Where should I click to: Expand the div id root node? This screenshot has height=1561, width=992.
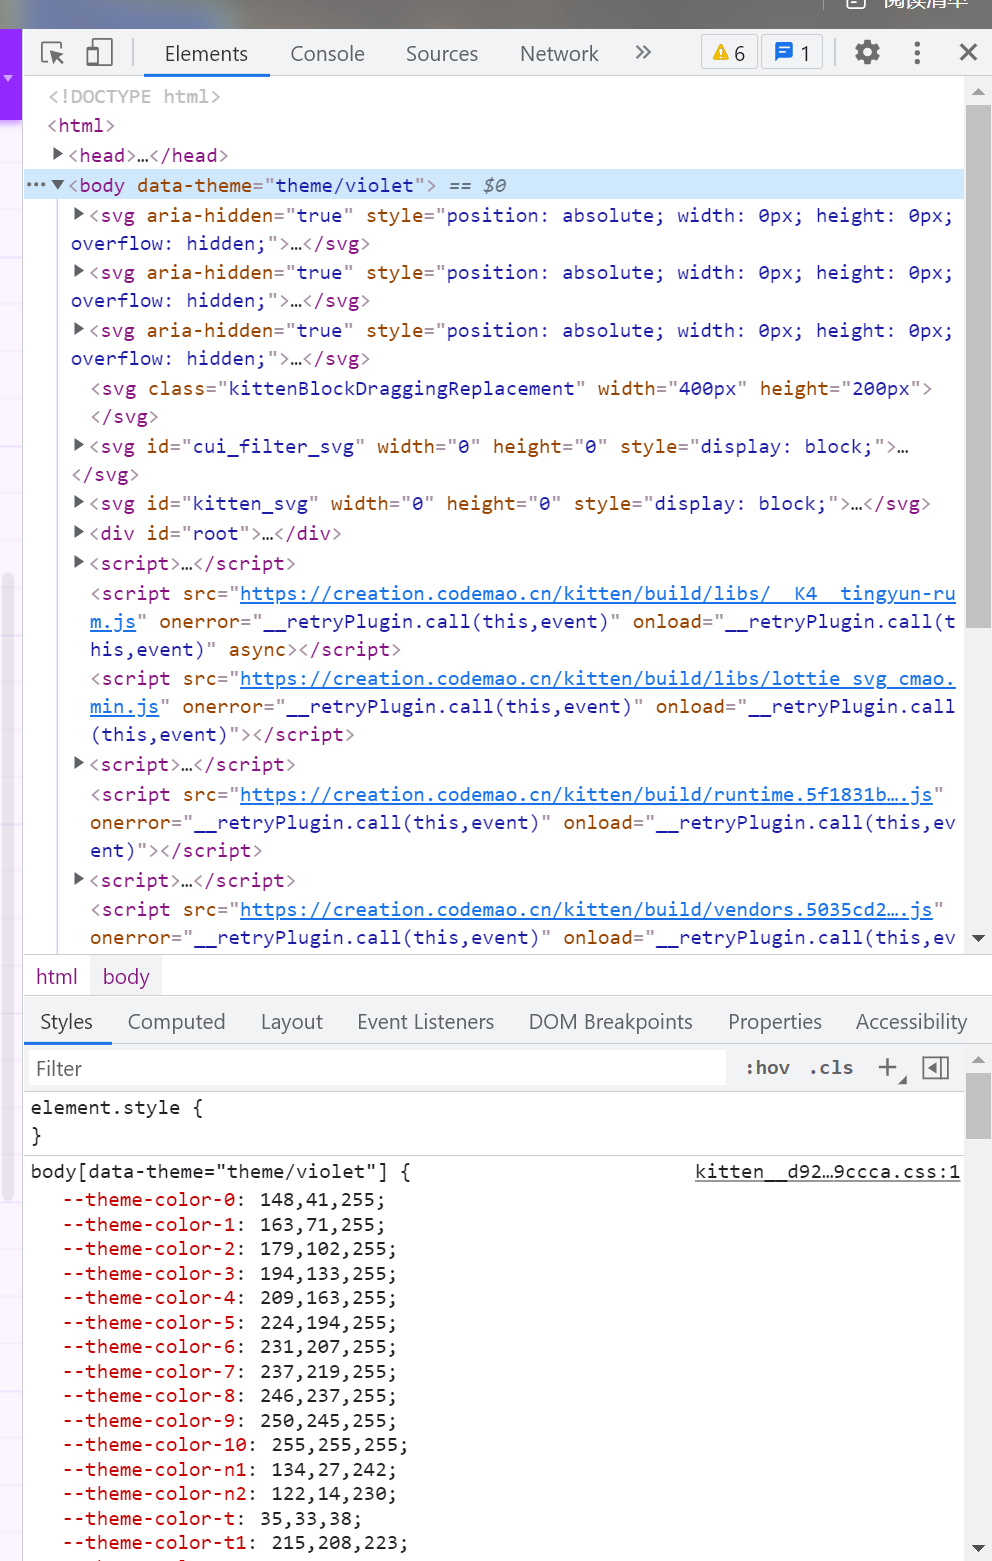point(79,532)
